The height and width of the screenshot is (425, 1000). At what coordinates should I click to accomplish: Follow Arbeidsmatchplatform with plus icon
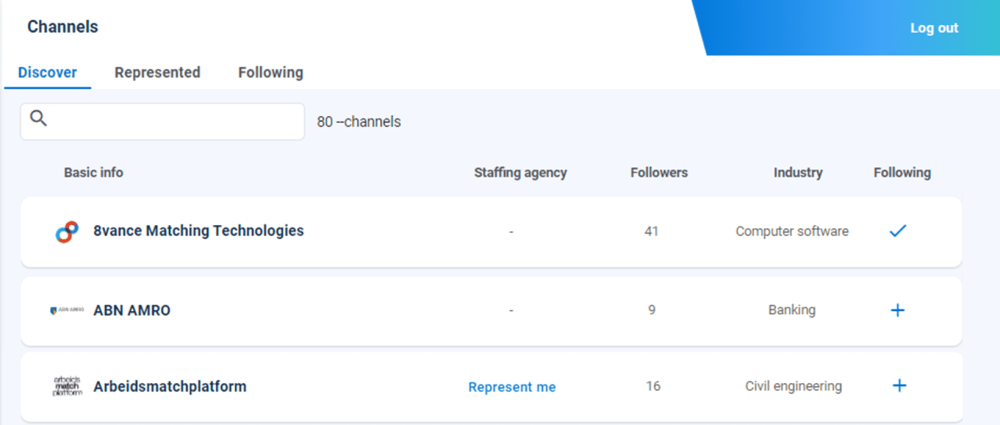[898, 386]
